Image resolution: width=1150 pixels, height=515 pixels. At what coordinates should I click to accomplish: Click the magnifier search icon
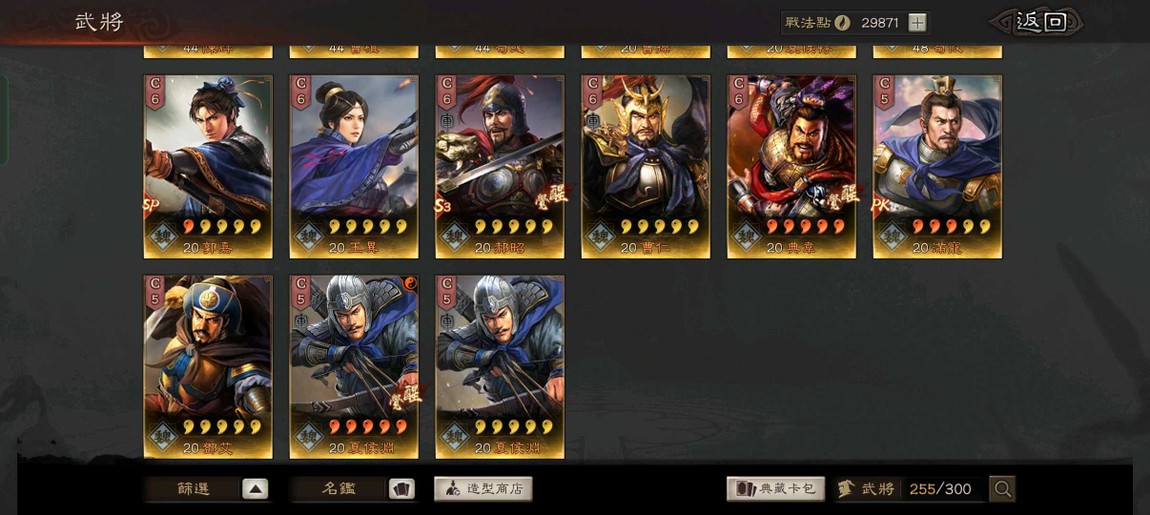[x=1002, y=489]
